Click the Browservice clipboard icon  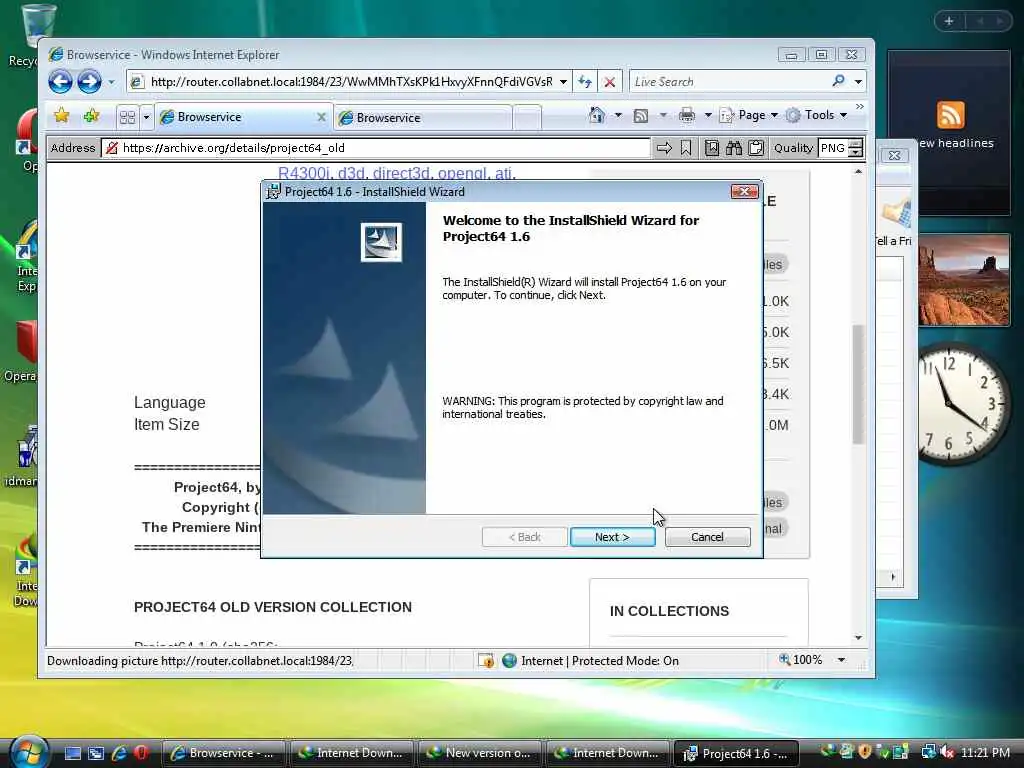[x=756, y=148]
